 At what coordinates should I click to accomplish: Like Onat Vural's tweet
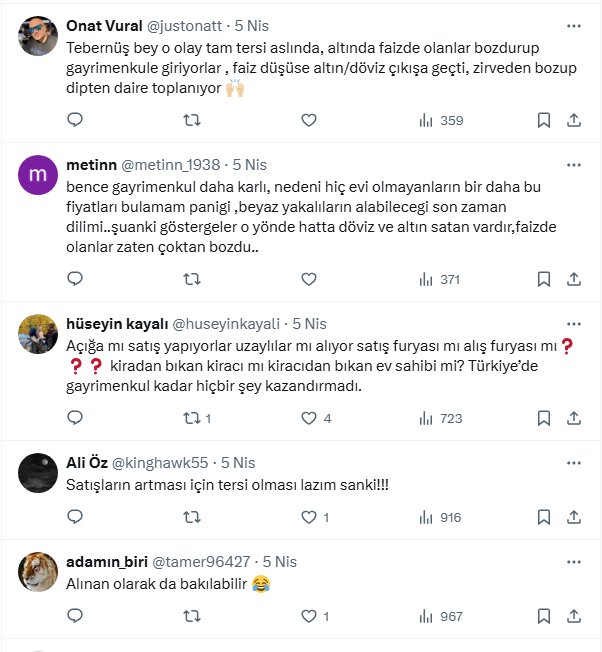pos(309,121)
